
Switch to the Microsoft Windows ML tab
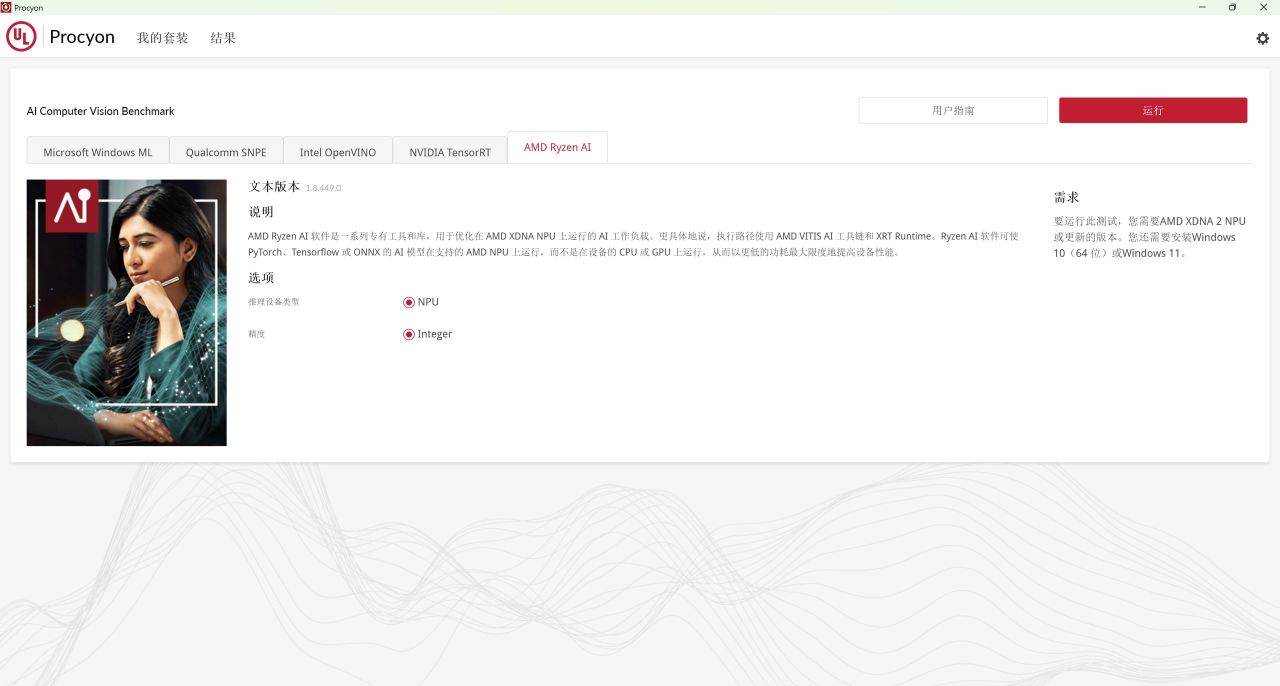point(98,152)
